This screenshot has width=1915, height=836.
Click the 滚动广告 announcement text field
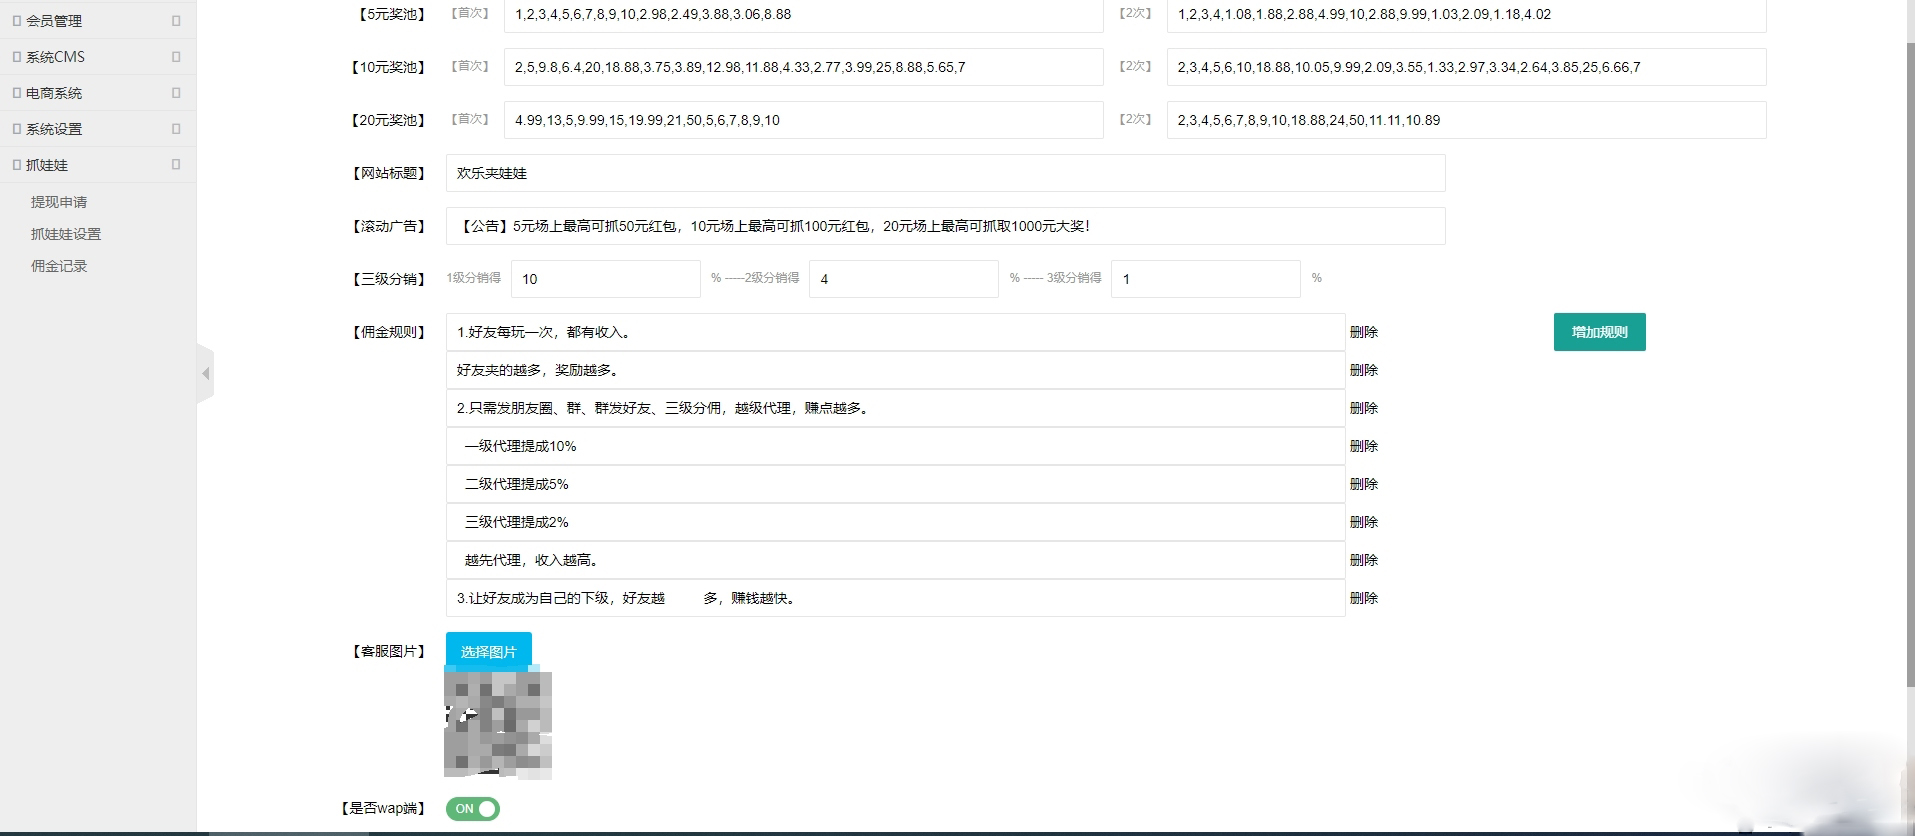(x=945, y=226)
